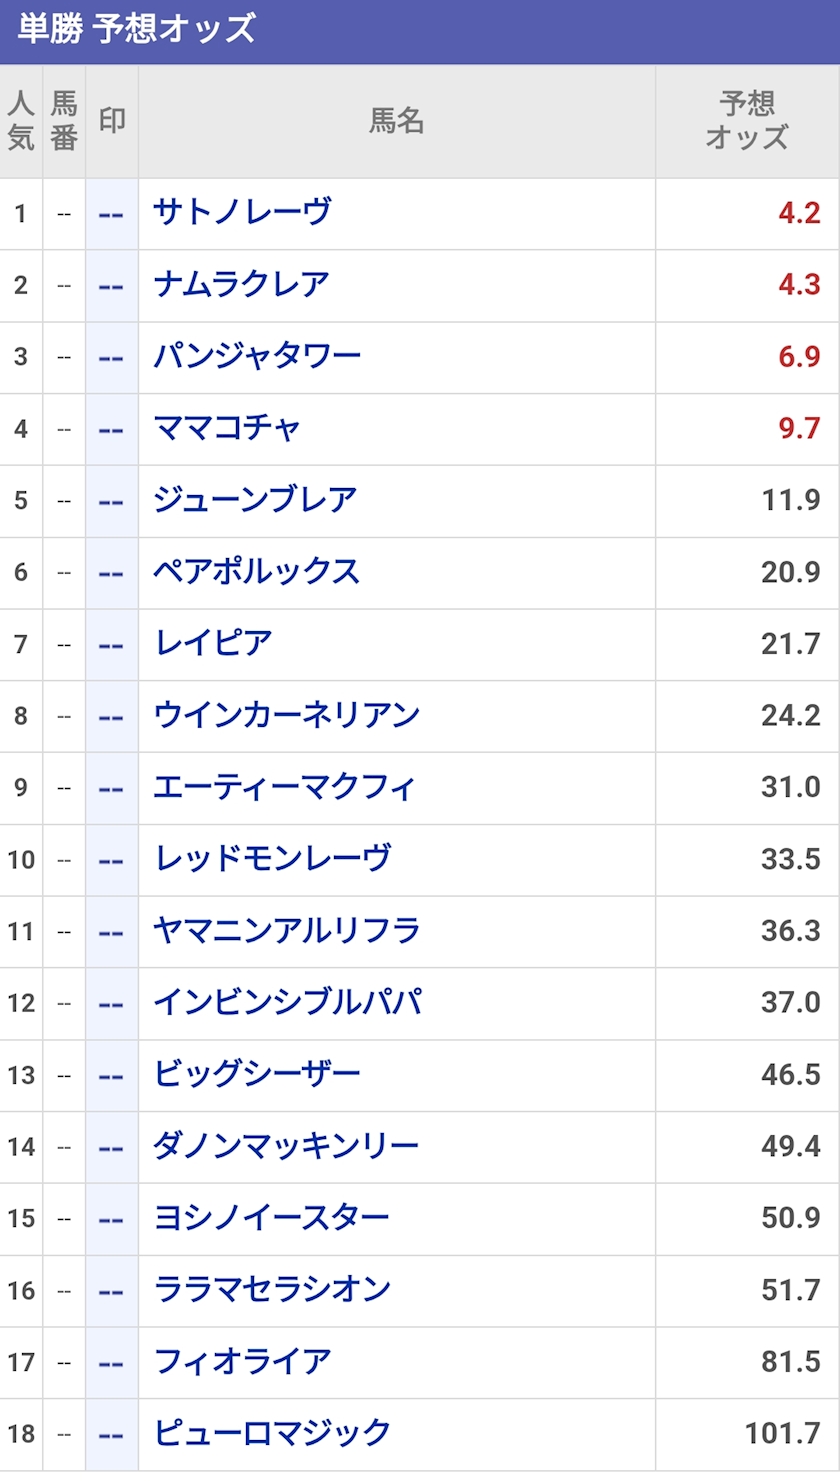Set mark for サトノレーヴ row
The image size is (840, 1481).
click(x=111, y=214)
